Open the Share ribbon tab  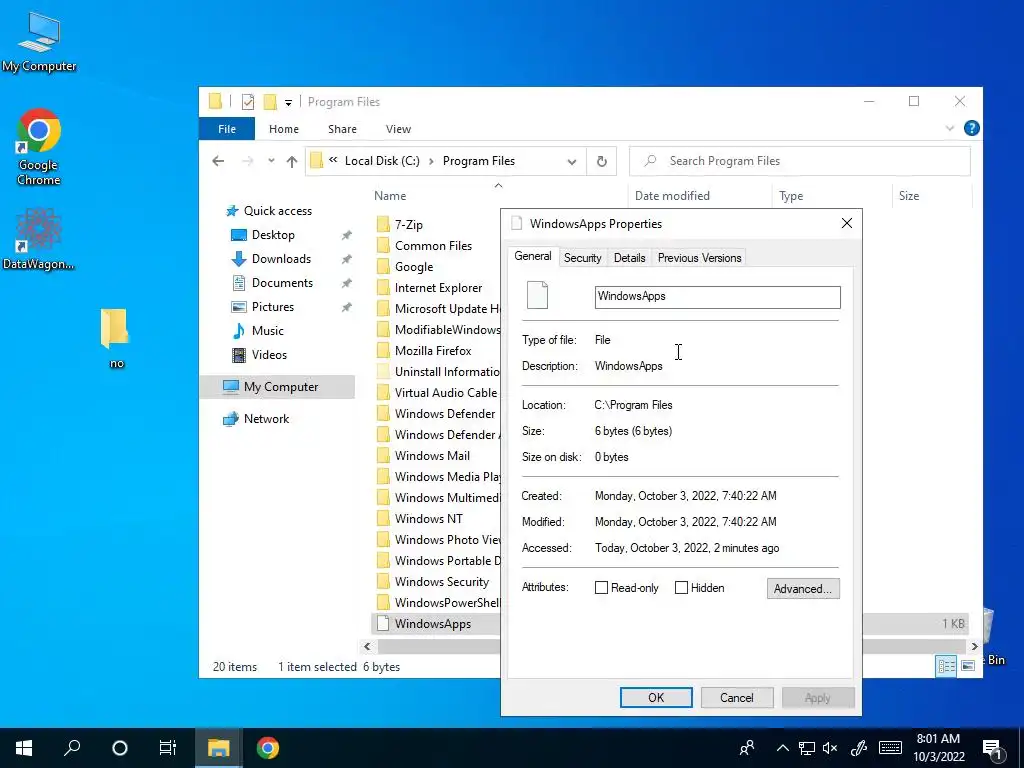pyautogui.click(x=342, y=129)
